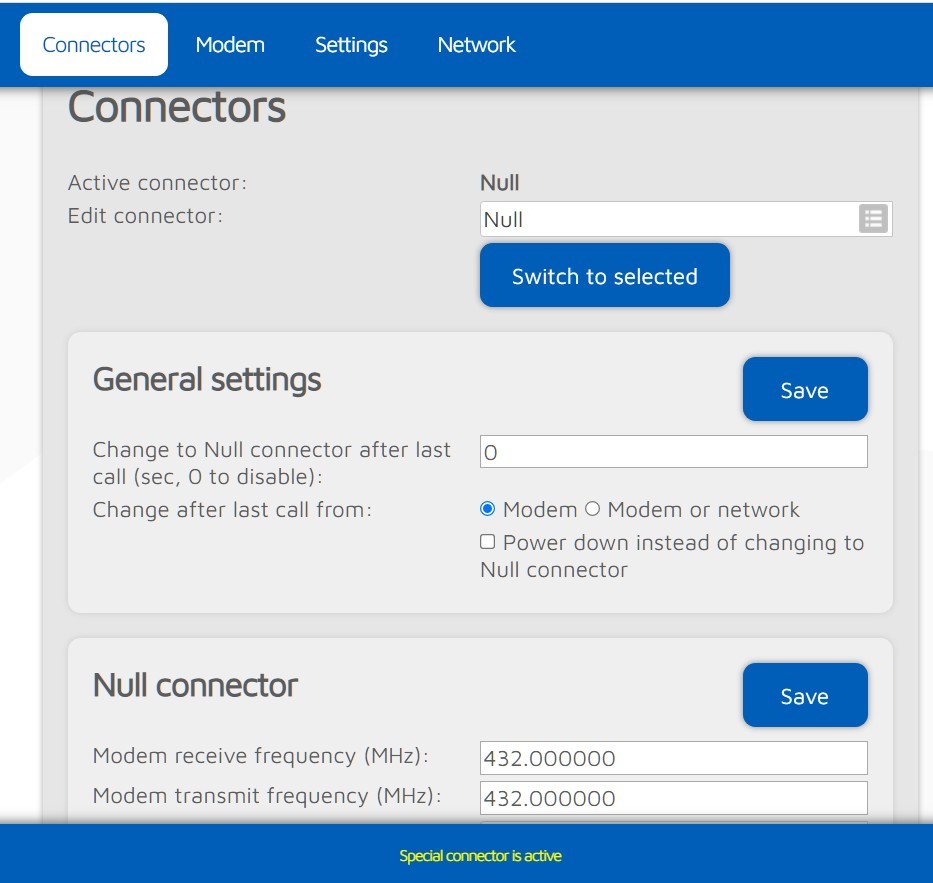Go to the Network tab
Screen dimensions: 933x883
(476, 45)
